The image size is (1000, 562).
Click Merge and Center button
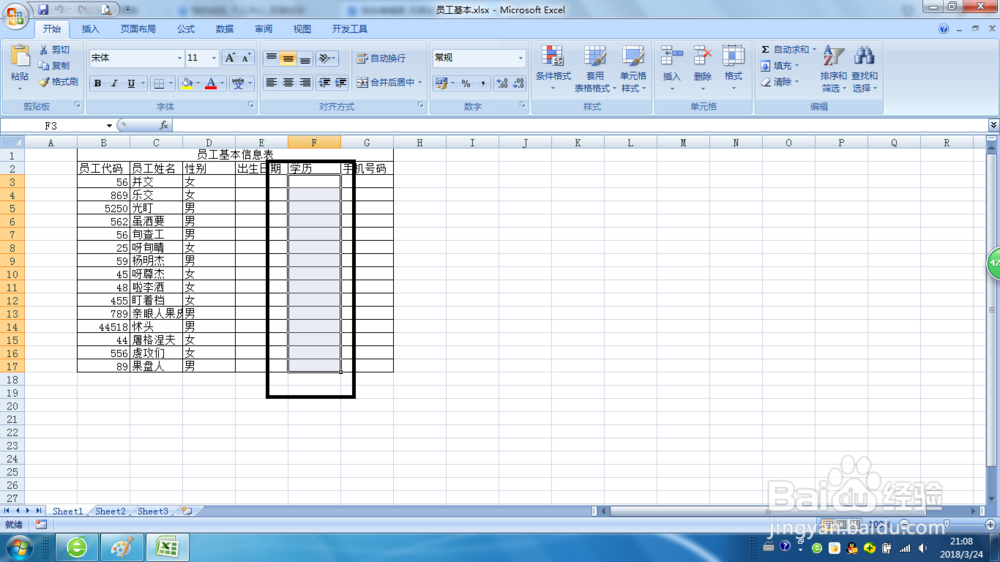tap(385, 82)
